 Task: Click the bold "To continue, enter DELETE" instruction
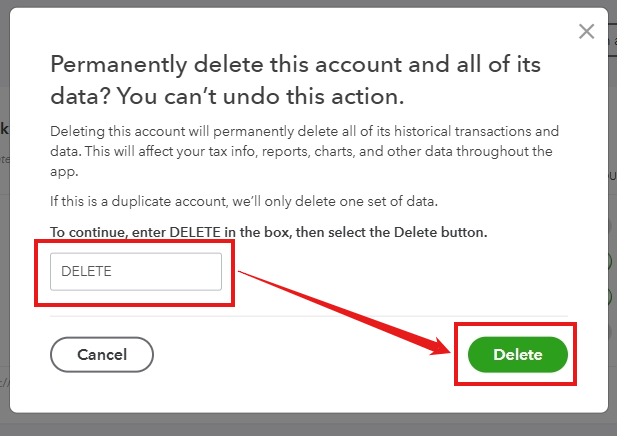pyautogui.click(x=269, y=232)
